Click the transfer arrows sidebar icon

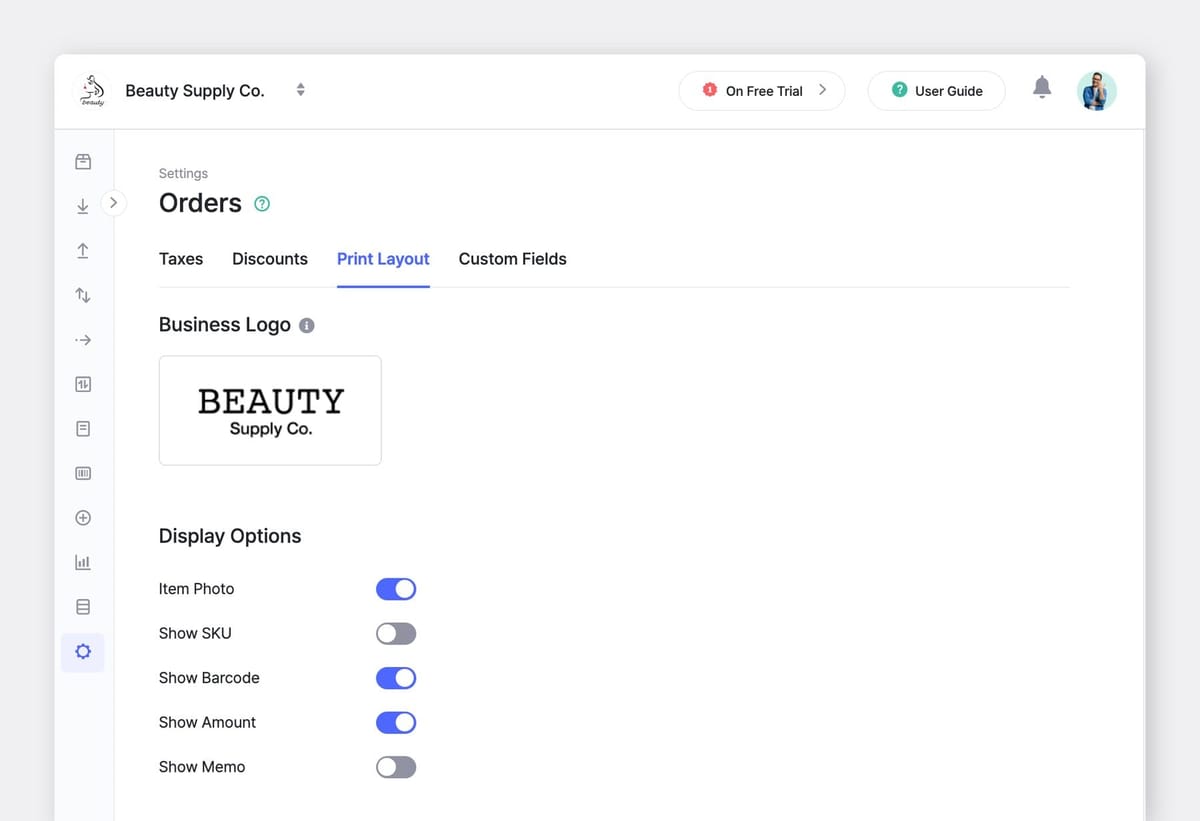tap(83, 295)
